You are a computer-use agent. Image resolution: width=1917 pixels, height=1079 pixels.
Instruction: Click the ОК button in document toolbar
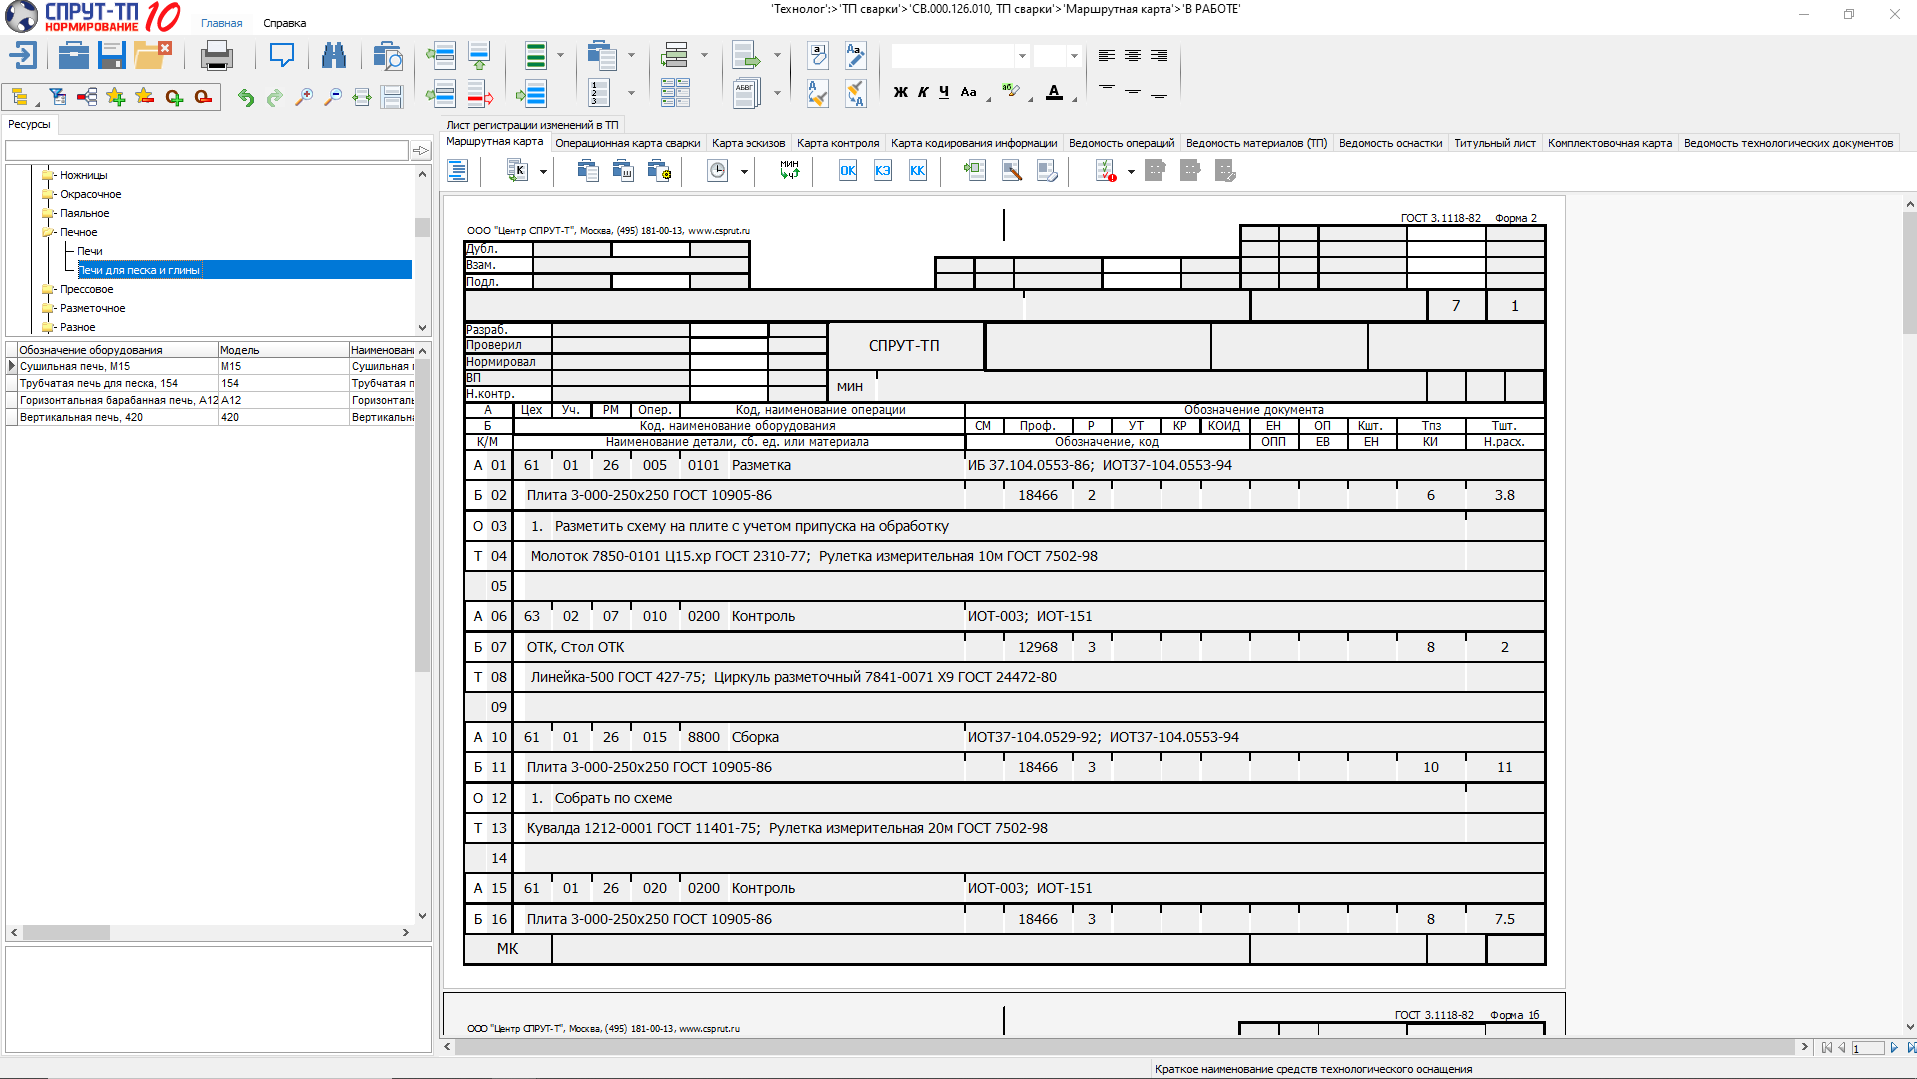point(847,171)
